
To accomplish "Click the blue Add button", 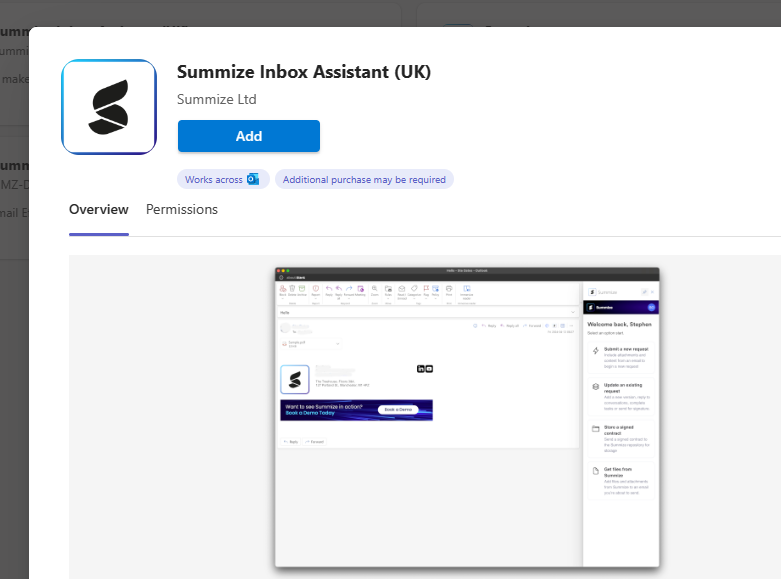I will pyautogui.click(x=249, y=136).
